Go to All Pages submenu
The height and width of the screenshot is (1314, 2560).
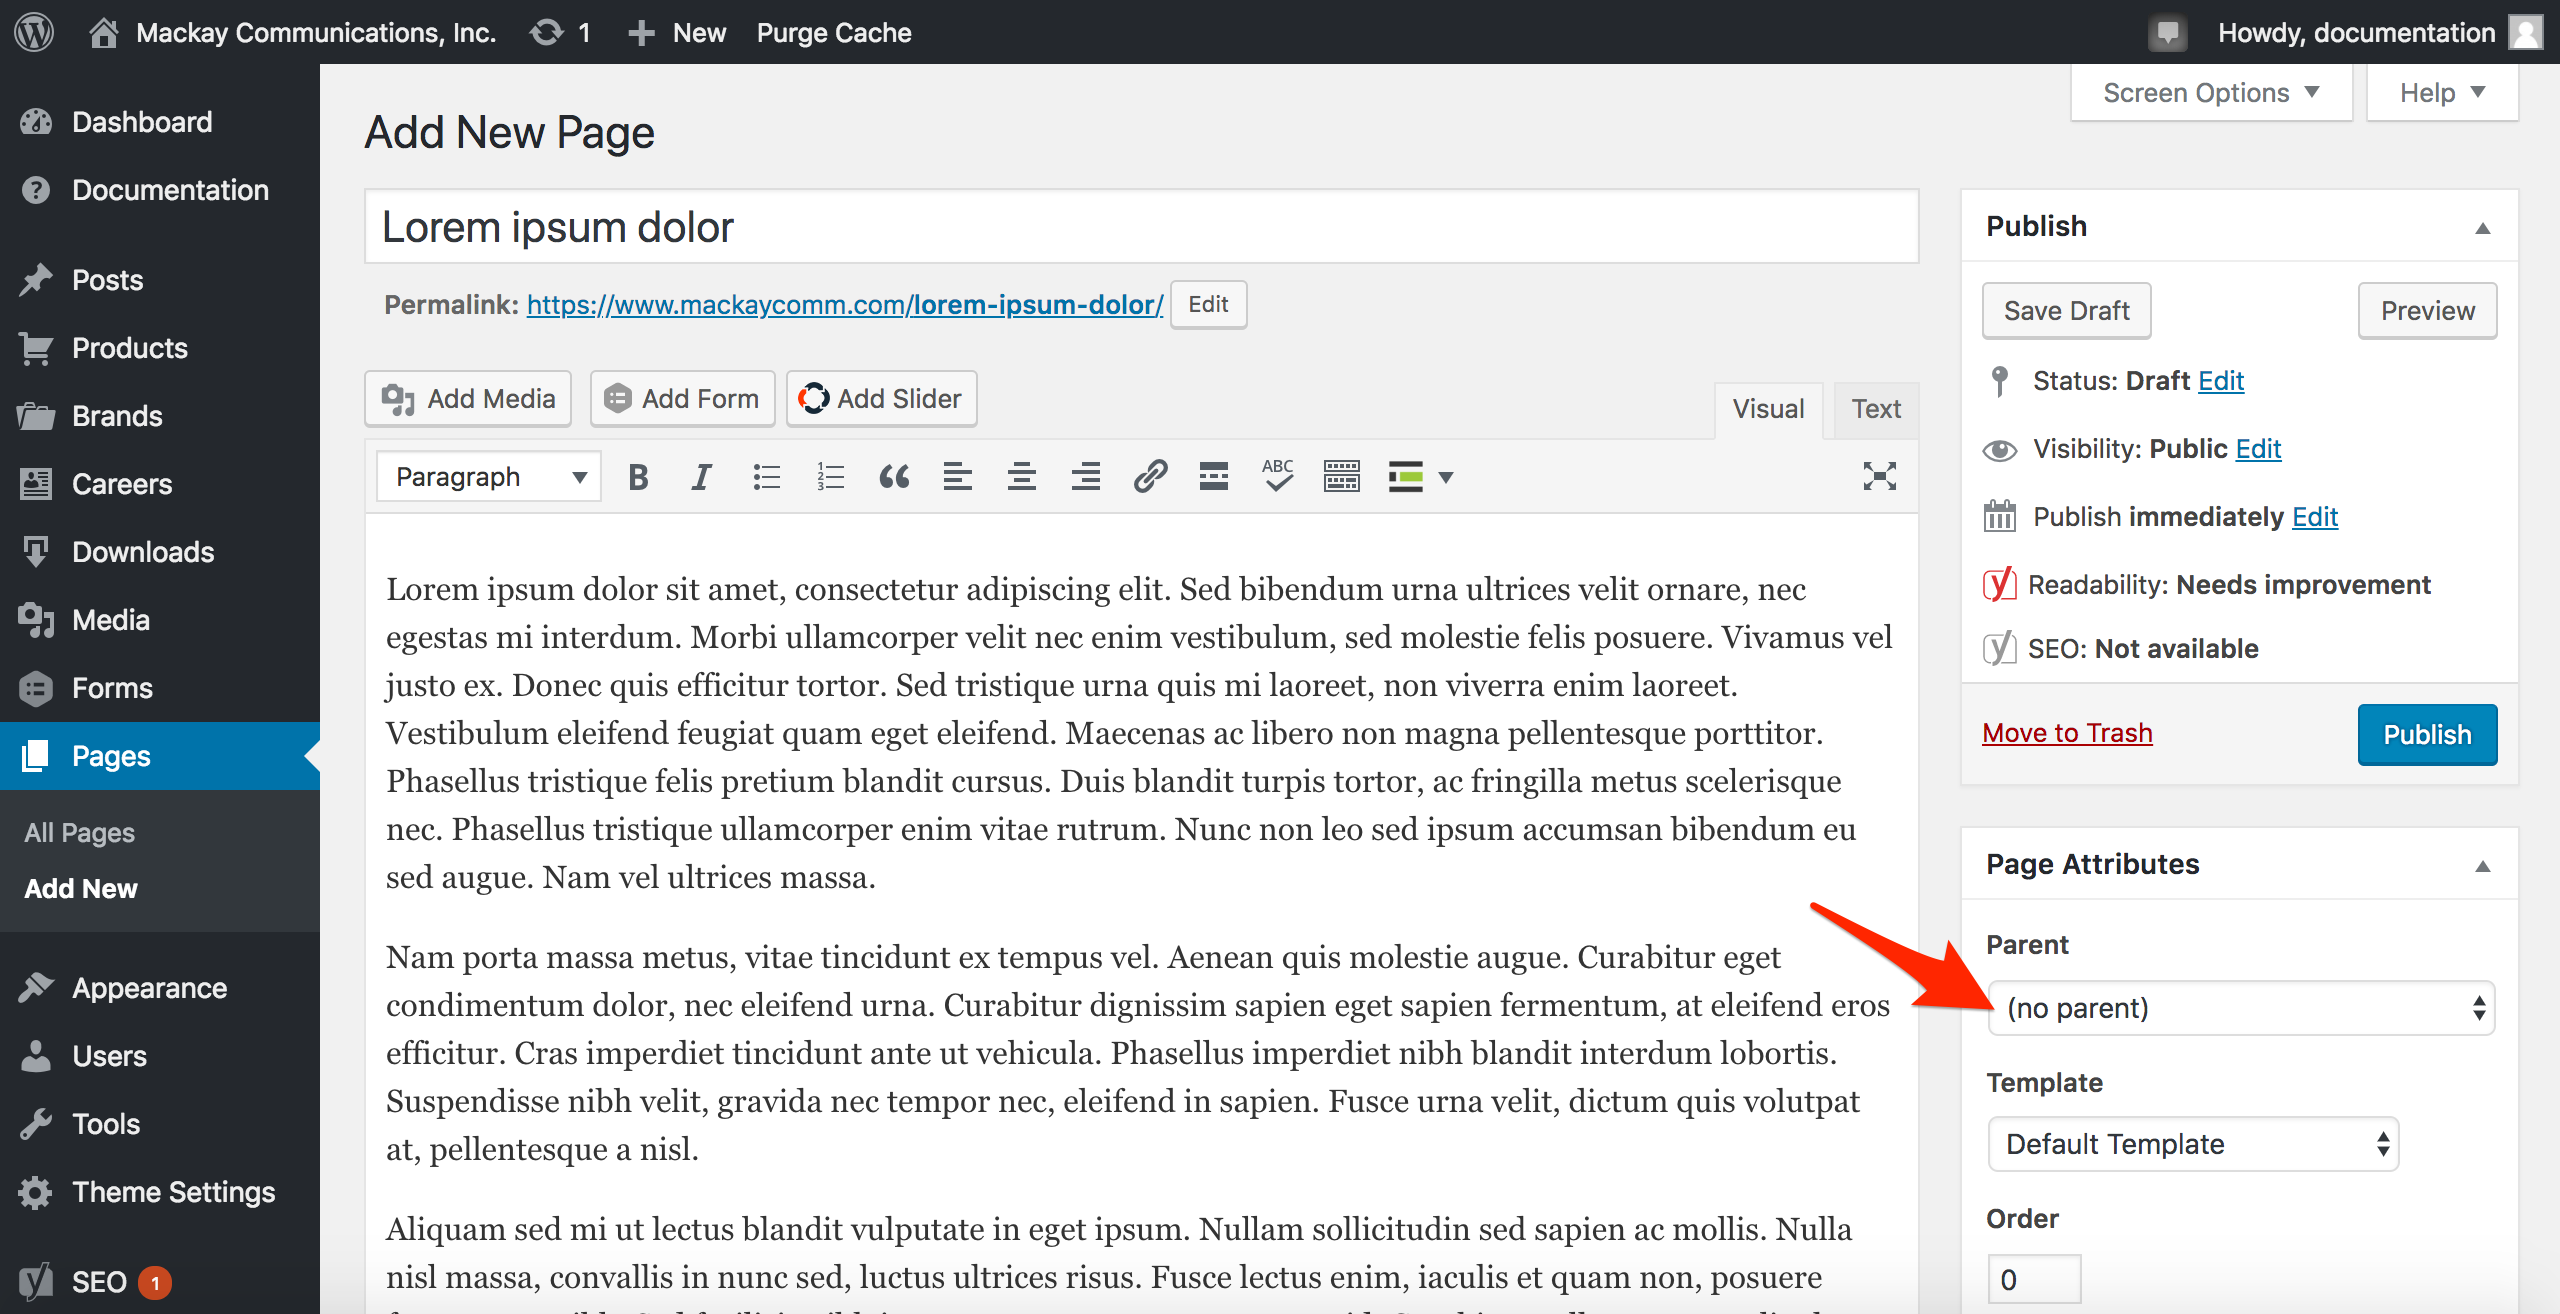(80, 832)
